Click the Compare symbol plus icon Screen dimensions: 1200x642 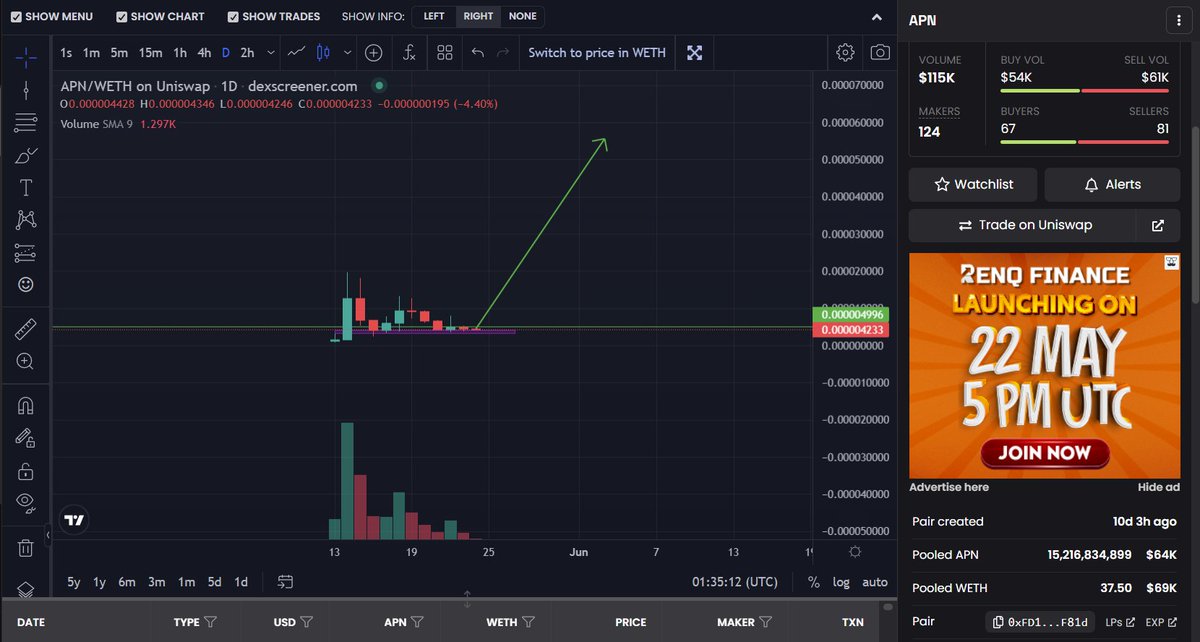[x=373, y=52]
